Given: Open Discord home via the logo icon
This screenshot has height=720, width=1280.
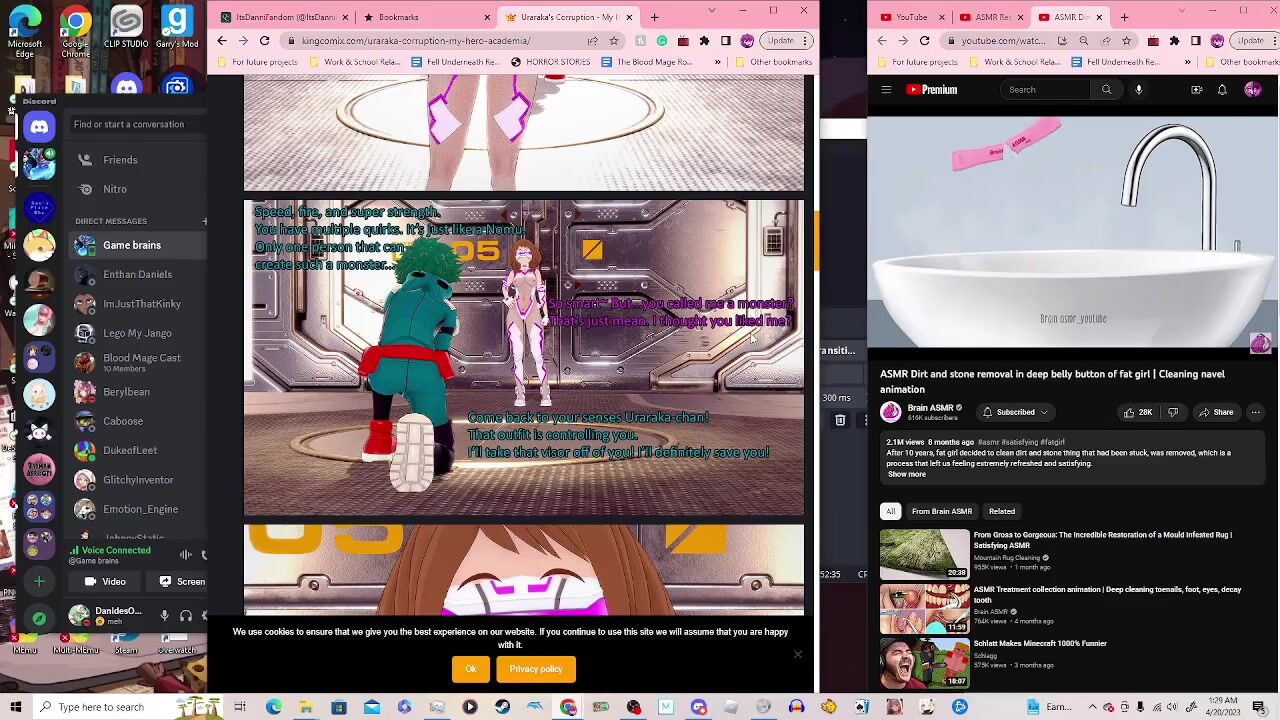Looking at the screenshot, I should click(39, 126).
